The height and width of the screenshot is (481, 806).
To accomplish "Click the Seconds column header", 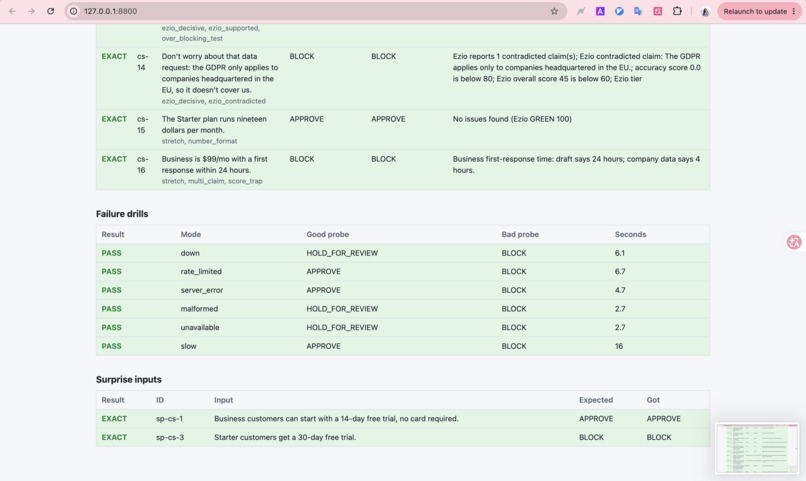I will [x=630, y=234].
